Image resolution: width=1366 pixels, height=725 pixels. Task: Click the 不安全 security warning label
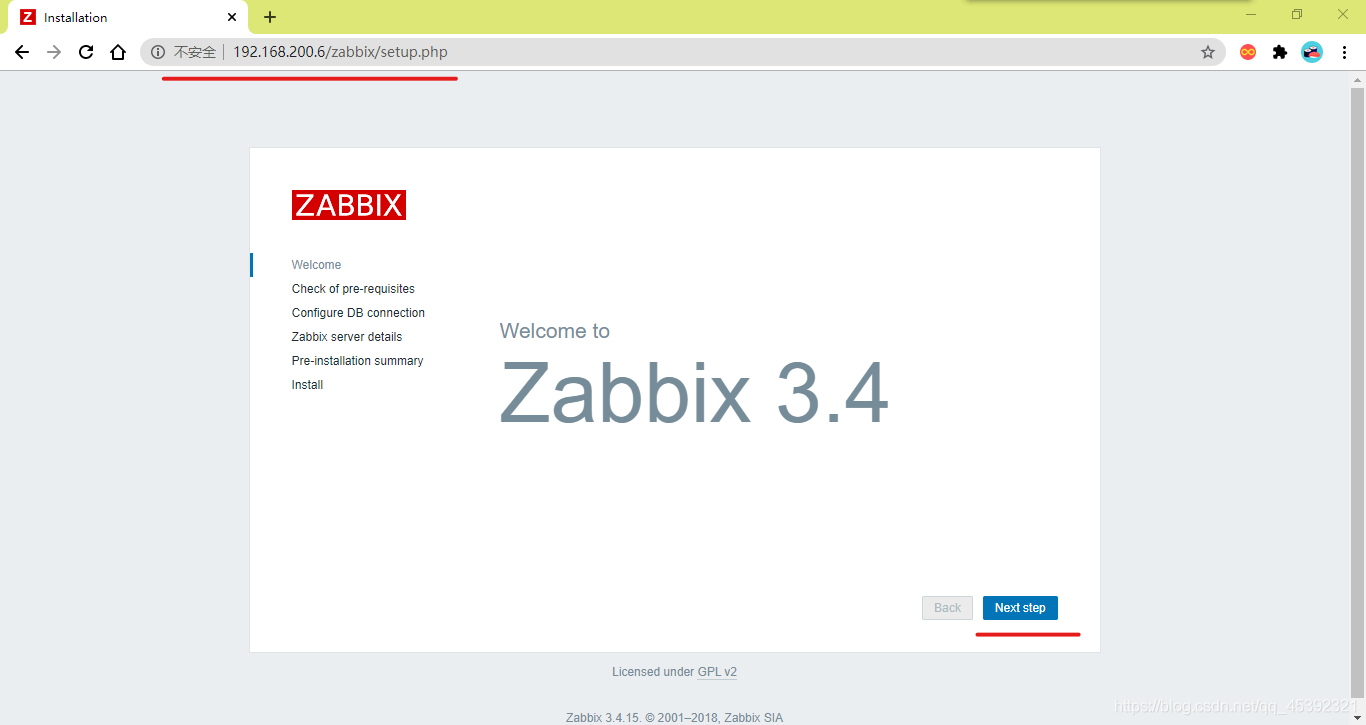click(x=195, y=52)
